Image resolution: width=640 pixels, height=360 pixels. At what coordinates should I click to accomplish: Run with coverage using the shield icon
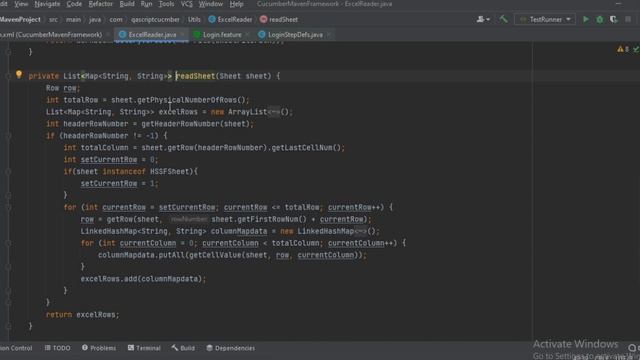613,19
